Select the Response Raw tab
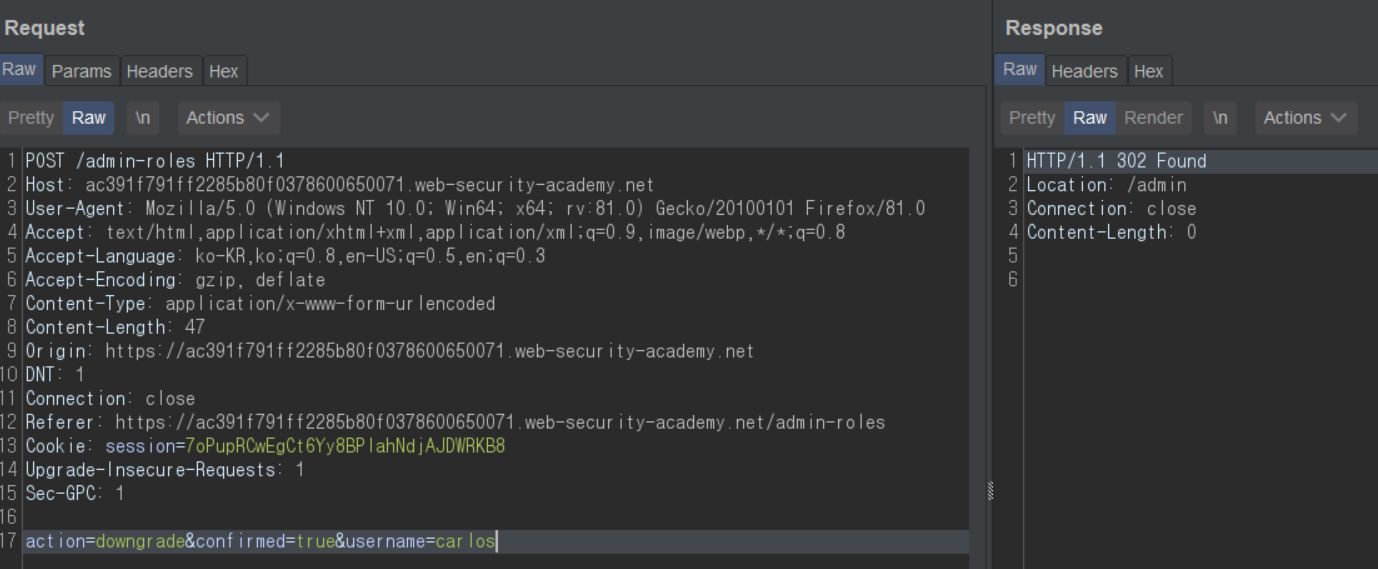This screenshot has height=569, width=1378. 1019,70
